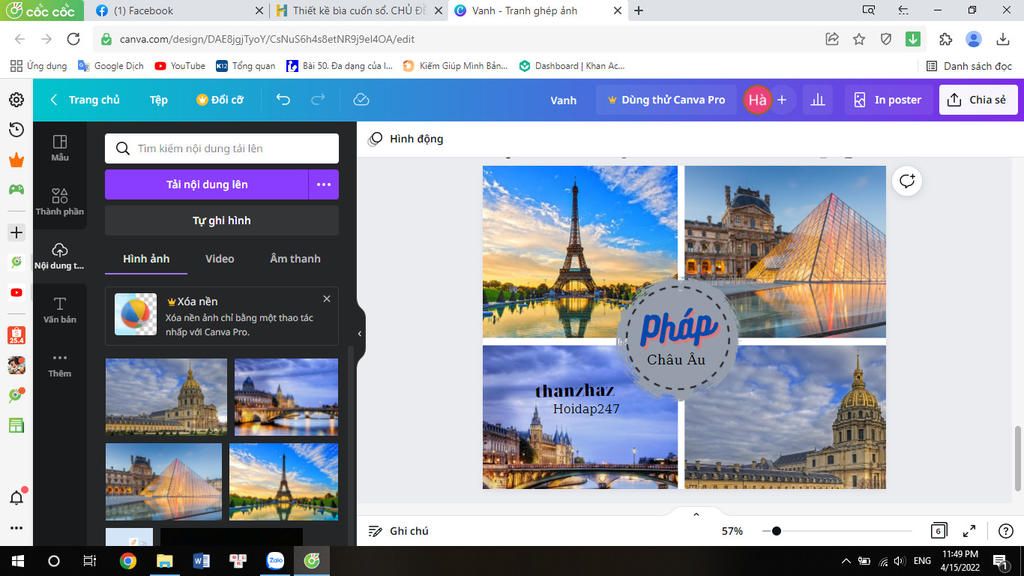This screenshot has width=1024, height=576.
Task: Click the 57% zoom level
Action: (x=732, y=531)
